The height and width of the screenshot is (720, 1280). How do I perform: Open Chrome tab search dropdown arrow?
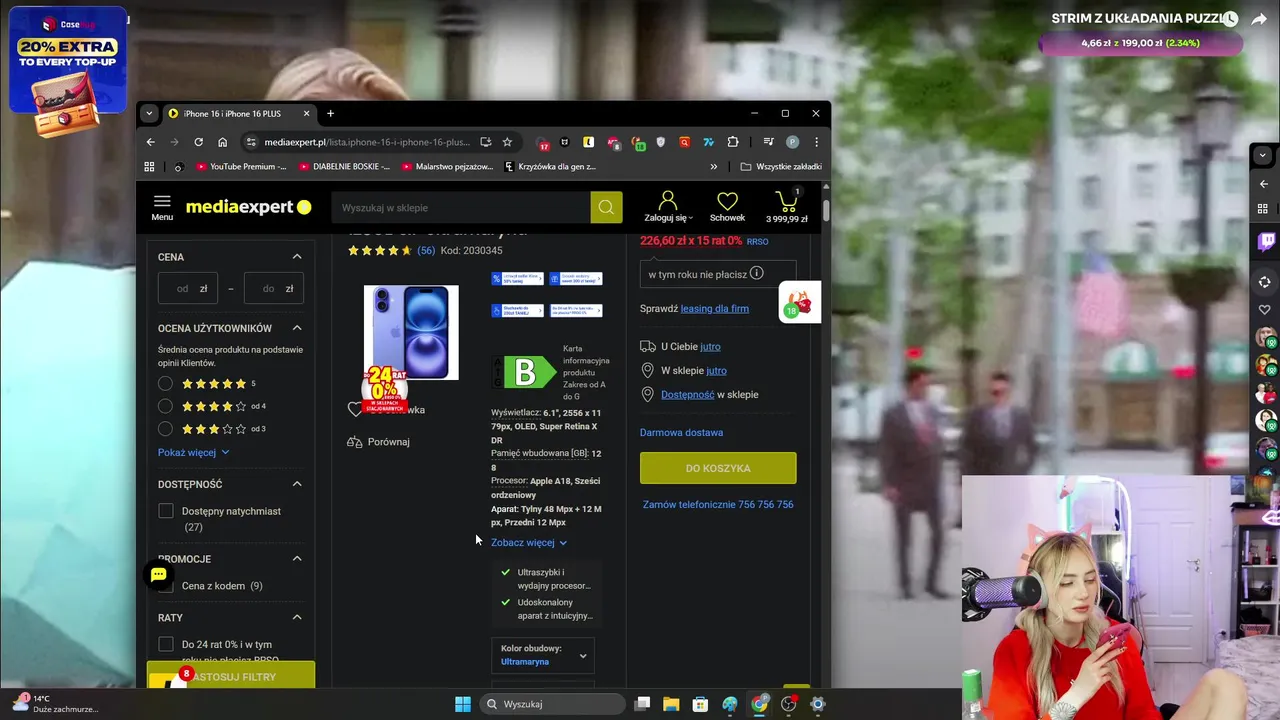click(149, 113)
